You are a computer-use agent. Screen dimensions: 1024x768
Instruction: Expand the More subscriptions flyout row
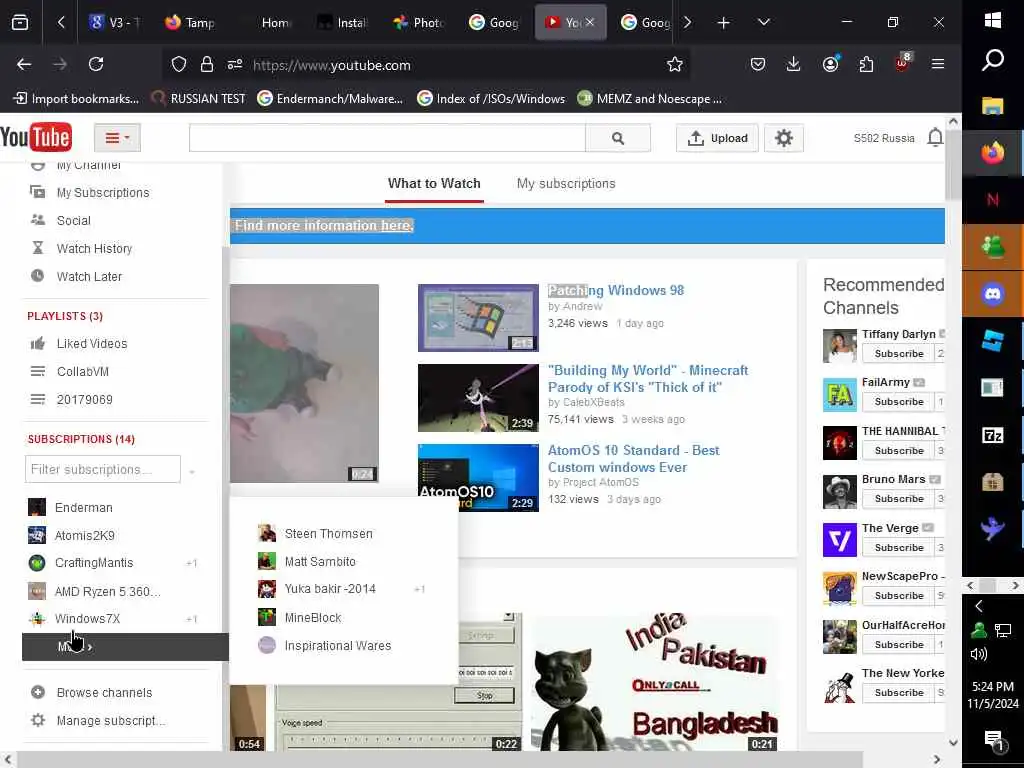point(125,647)
